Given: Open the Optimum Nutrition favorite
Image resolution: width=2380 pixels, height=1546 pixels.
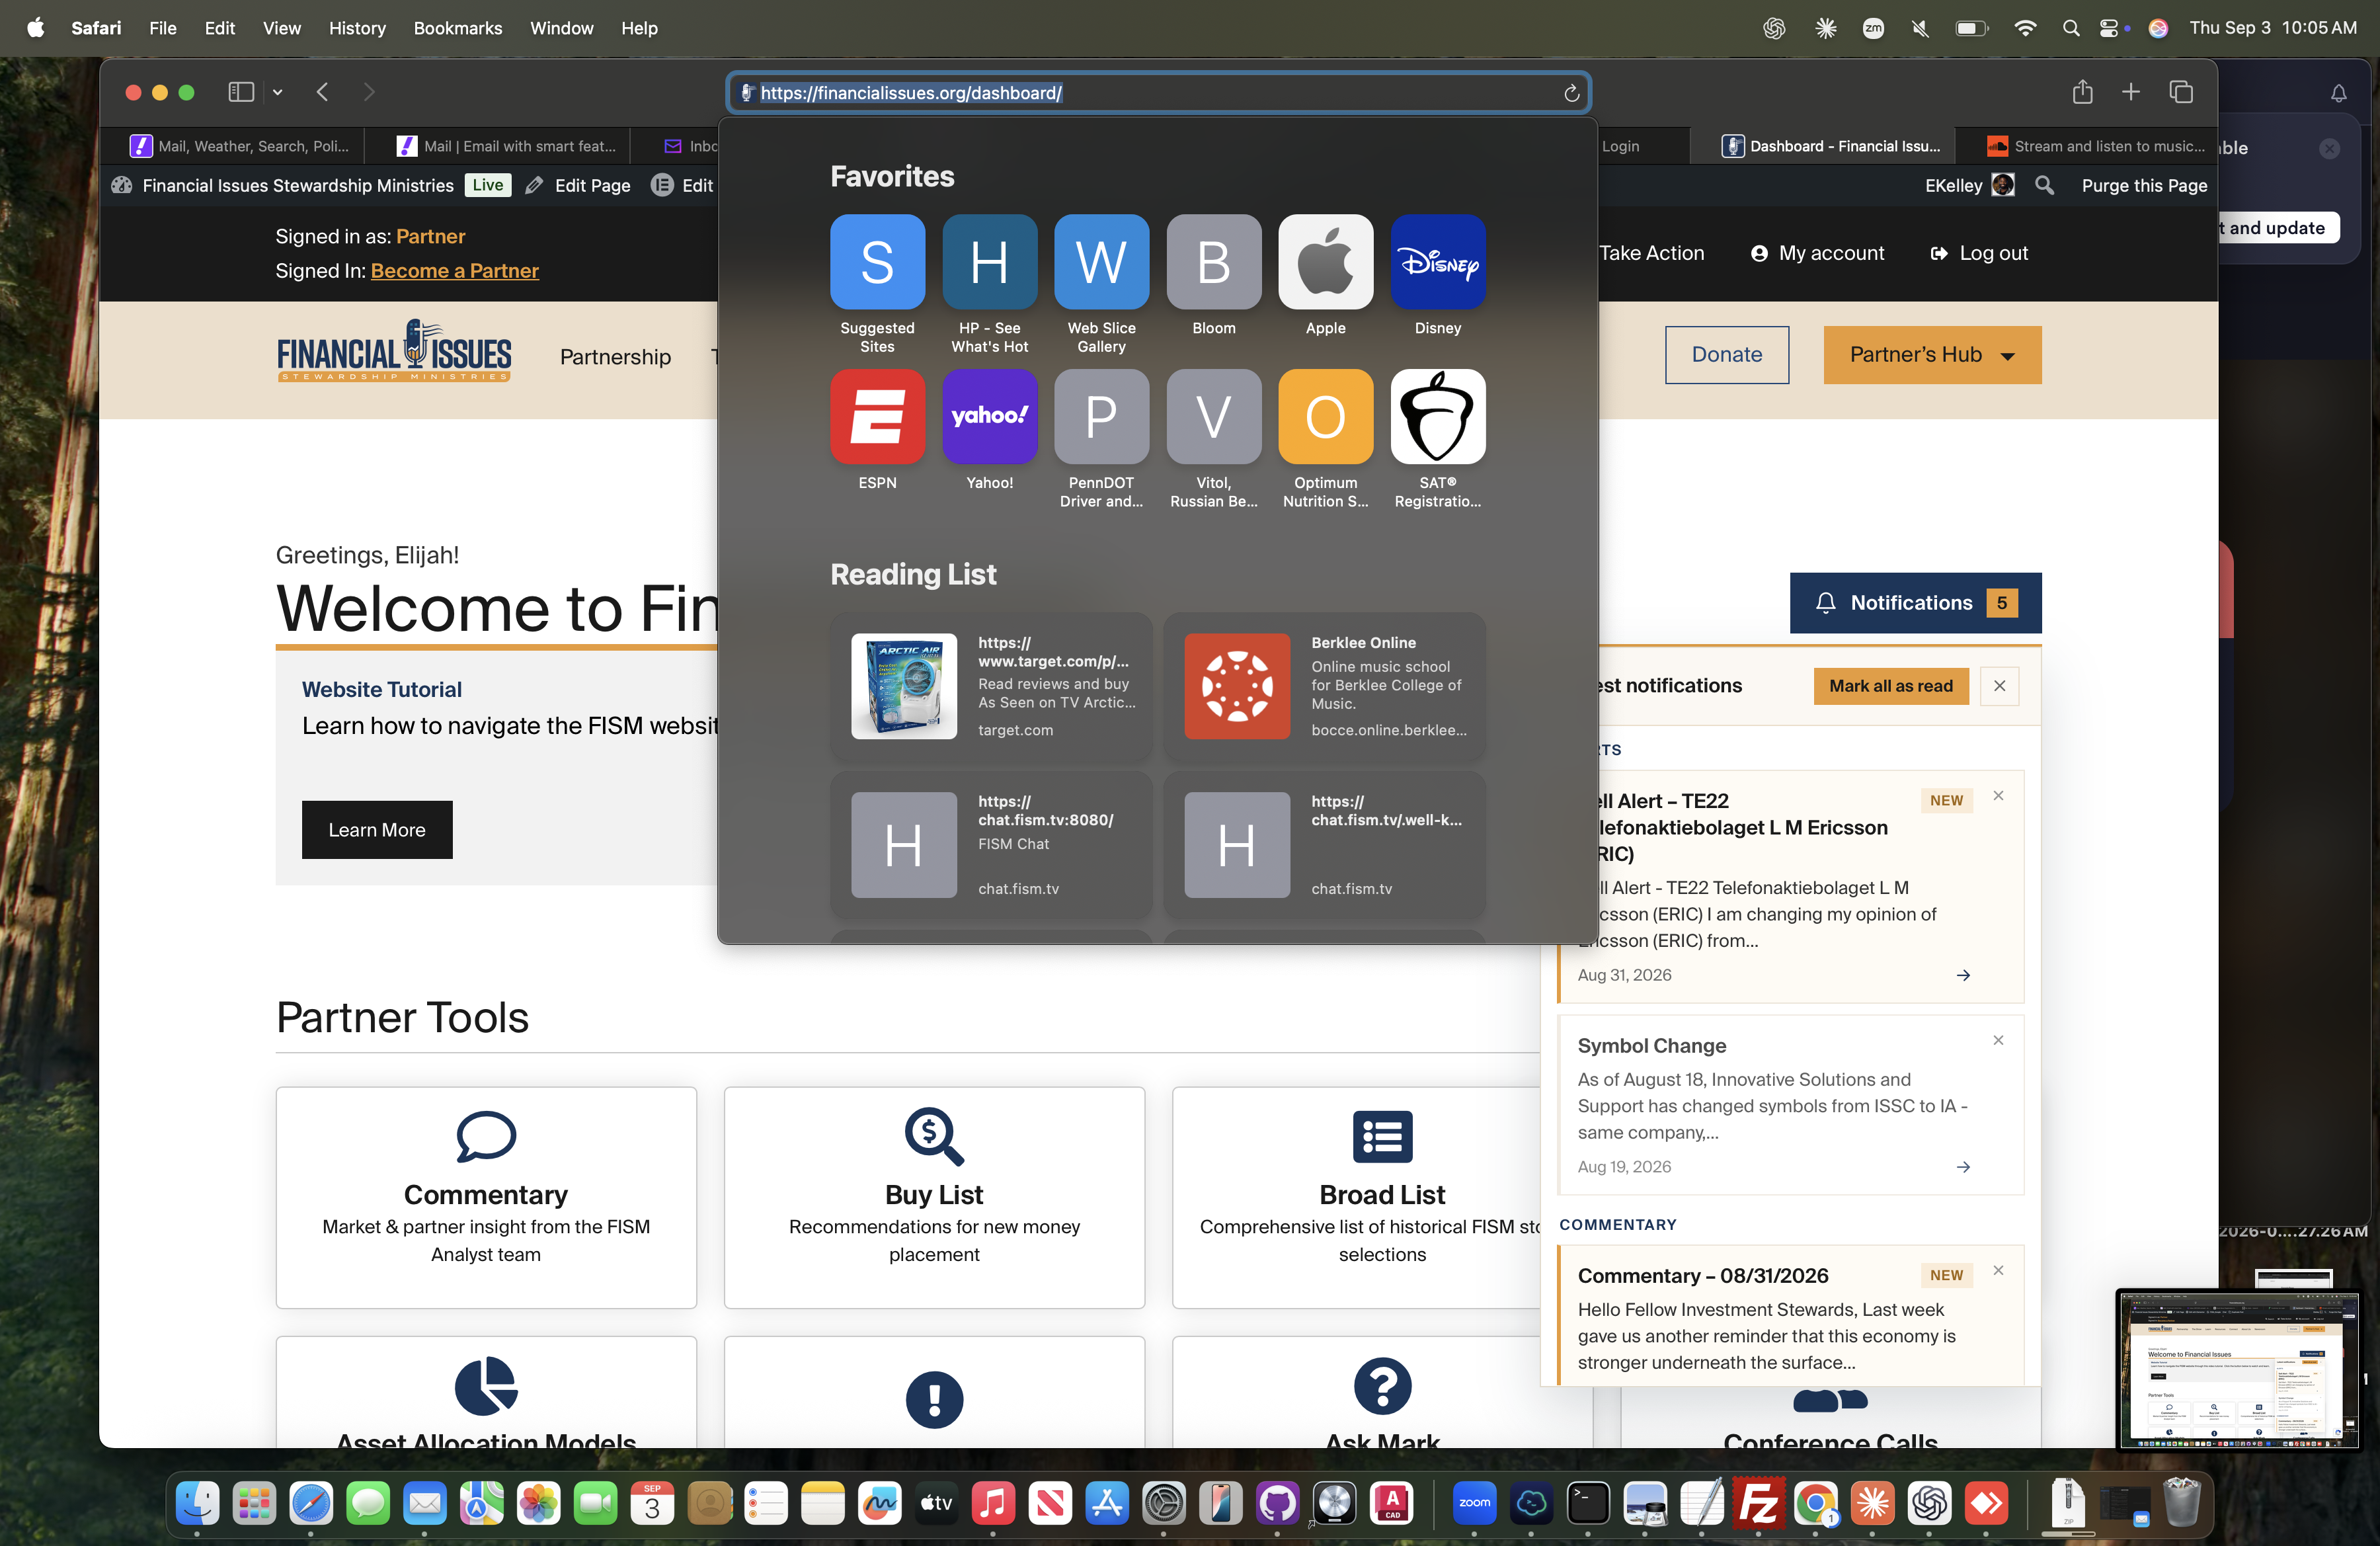Looking at the screenshot, I should click(x=1325, y=439).
